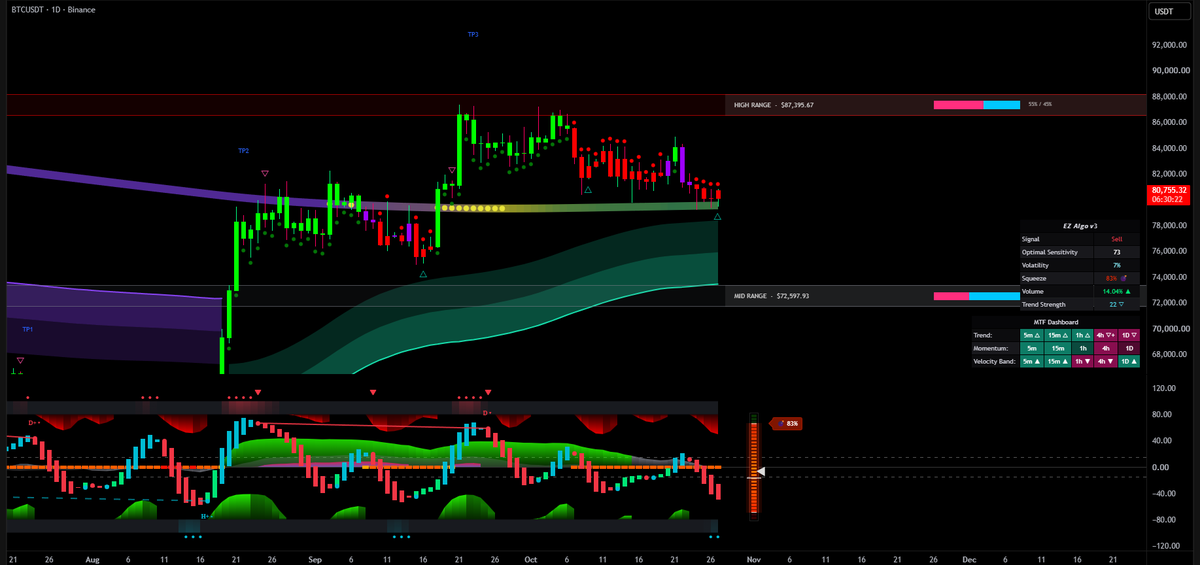Click the TP1 take-profit label
This screenshot has width=1200, height=565.
pos(27,329)
